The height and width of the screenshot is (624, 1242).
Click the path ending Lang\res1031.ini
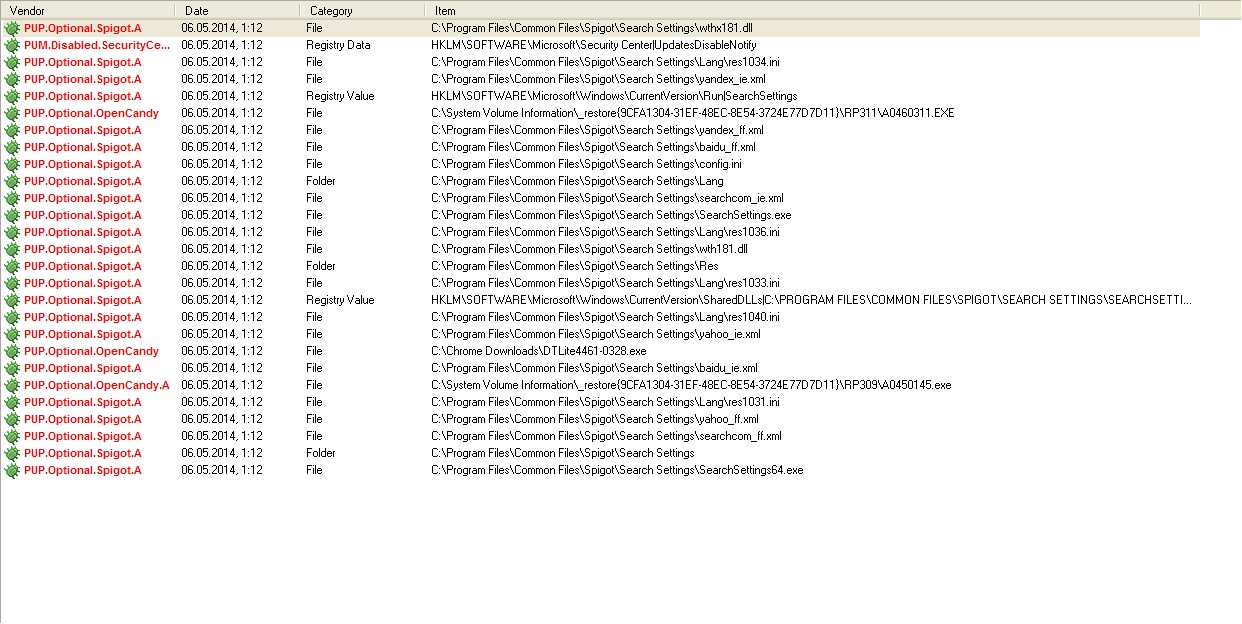tap(605, 402)
